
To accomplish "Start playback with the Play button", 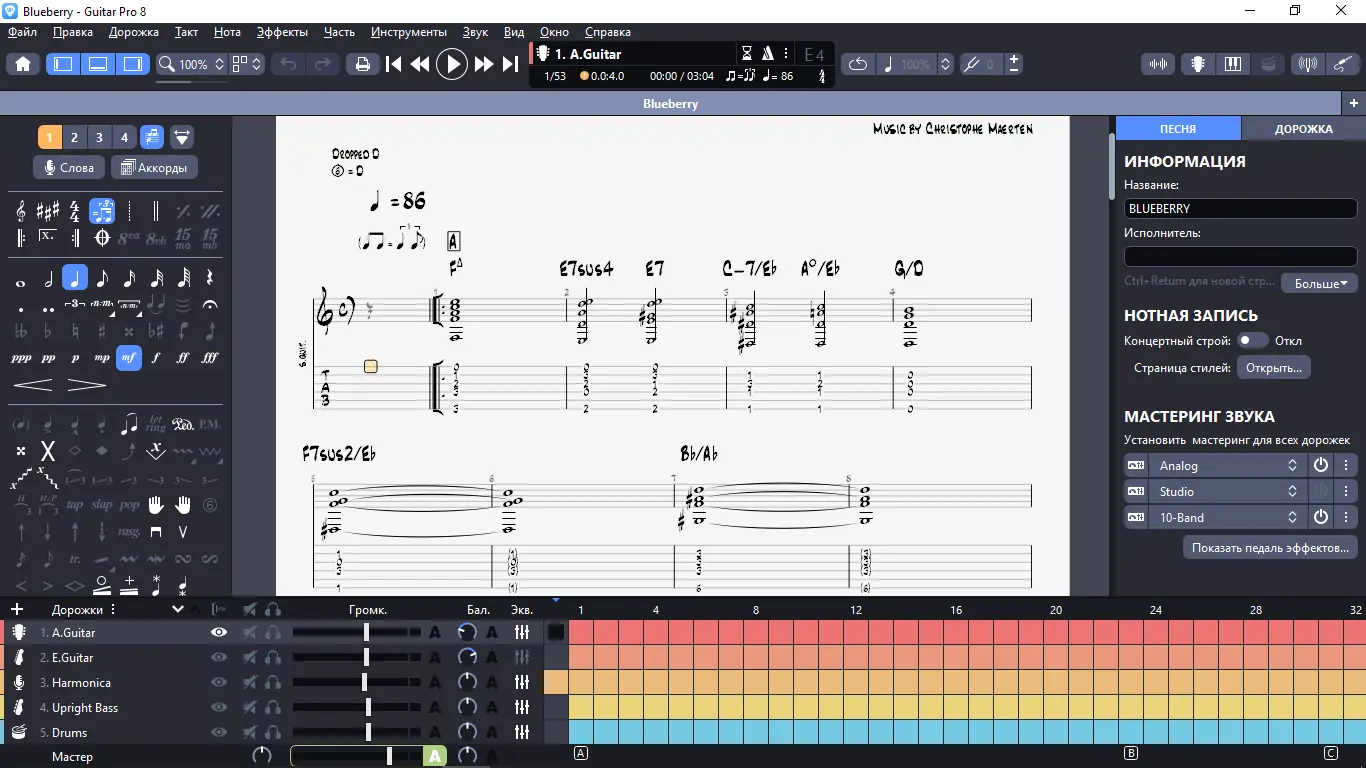I will point(452,64).
